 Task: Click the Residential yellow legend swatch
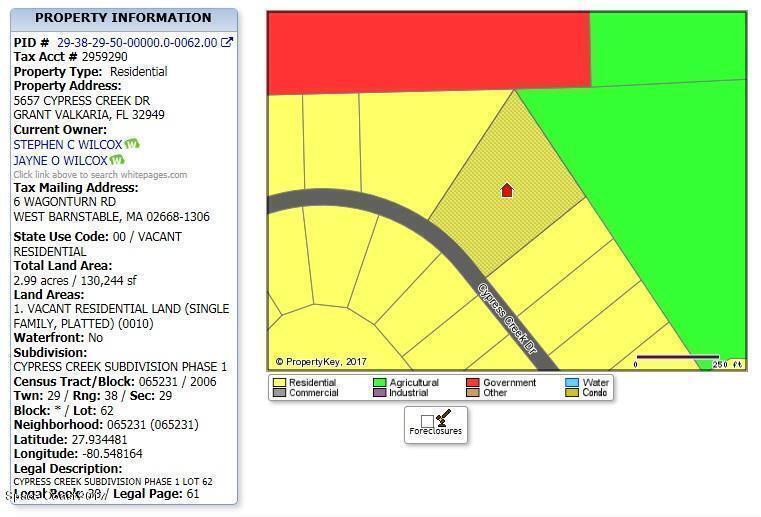tap(278, 382)
